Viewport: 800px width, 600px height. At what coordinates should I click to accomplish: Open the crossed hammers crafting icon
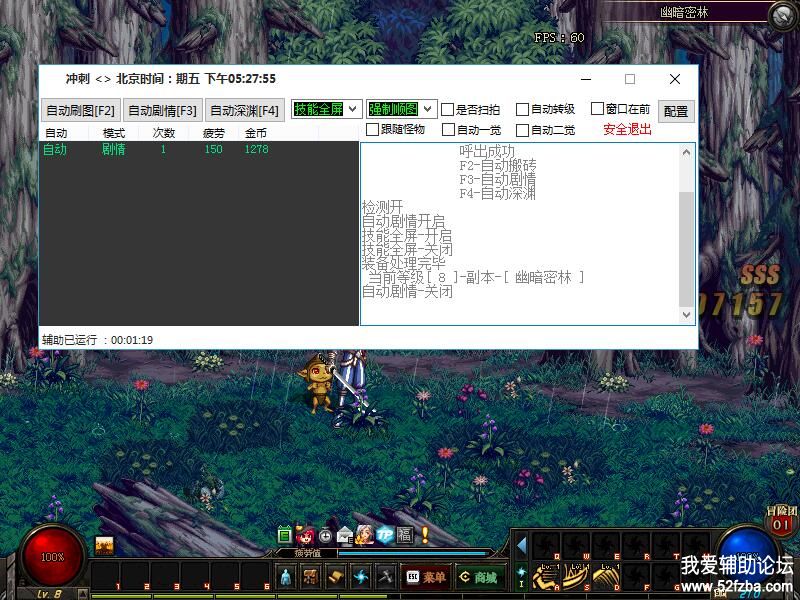pyautogui.click(x=385, y=577)
